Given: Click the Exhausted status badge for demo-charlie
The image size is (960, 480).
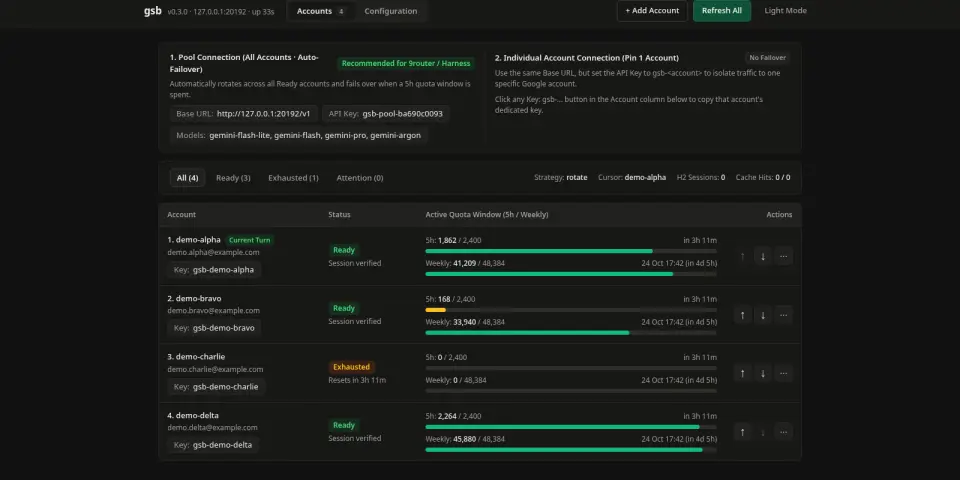Looking at the screenshot, I should click(x=351, y=367).
